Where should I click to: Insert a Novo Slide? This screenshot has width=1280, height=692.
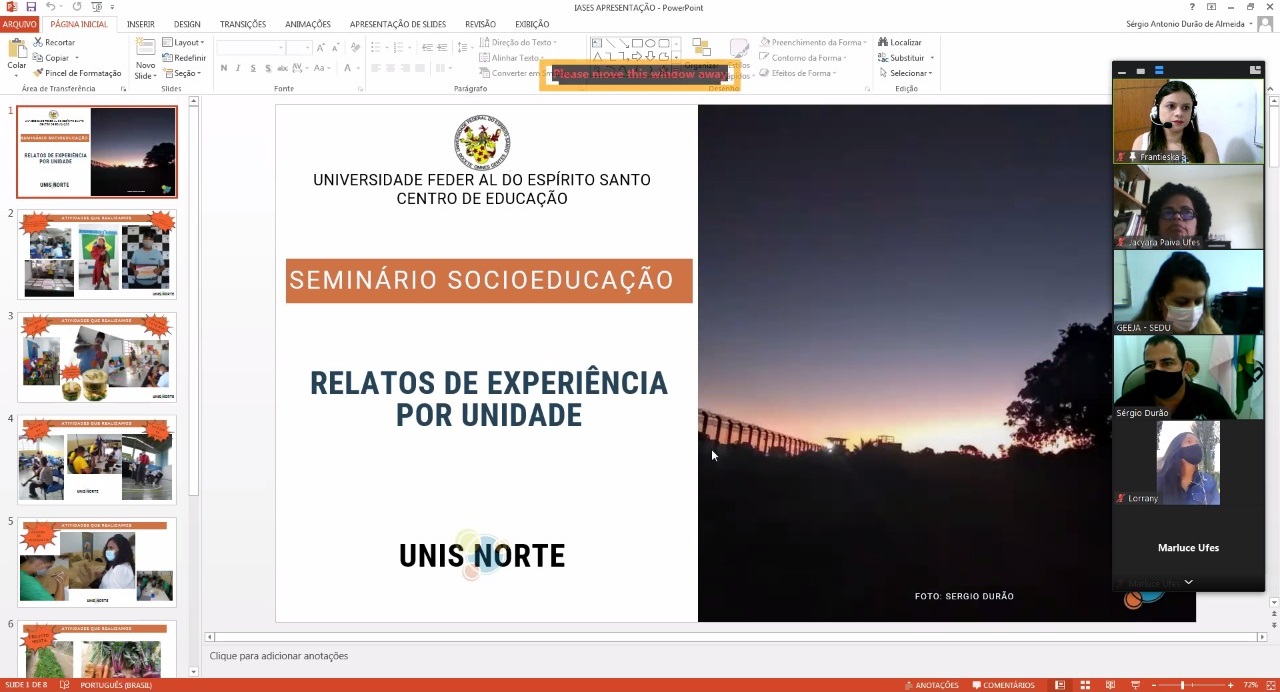pos(146,58)
